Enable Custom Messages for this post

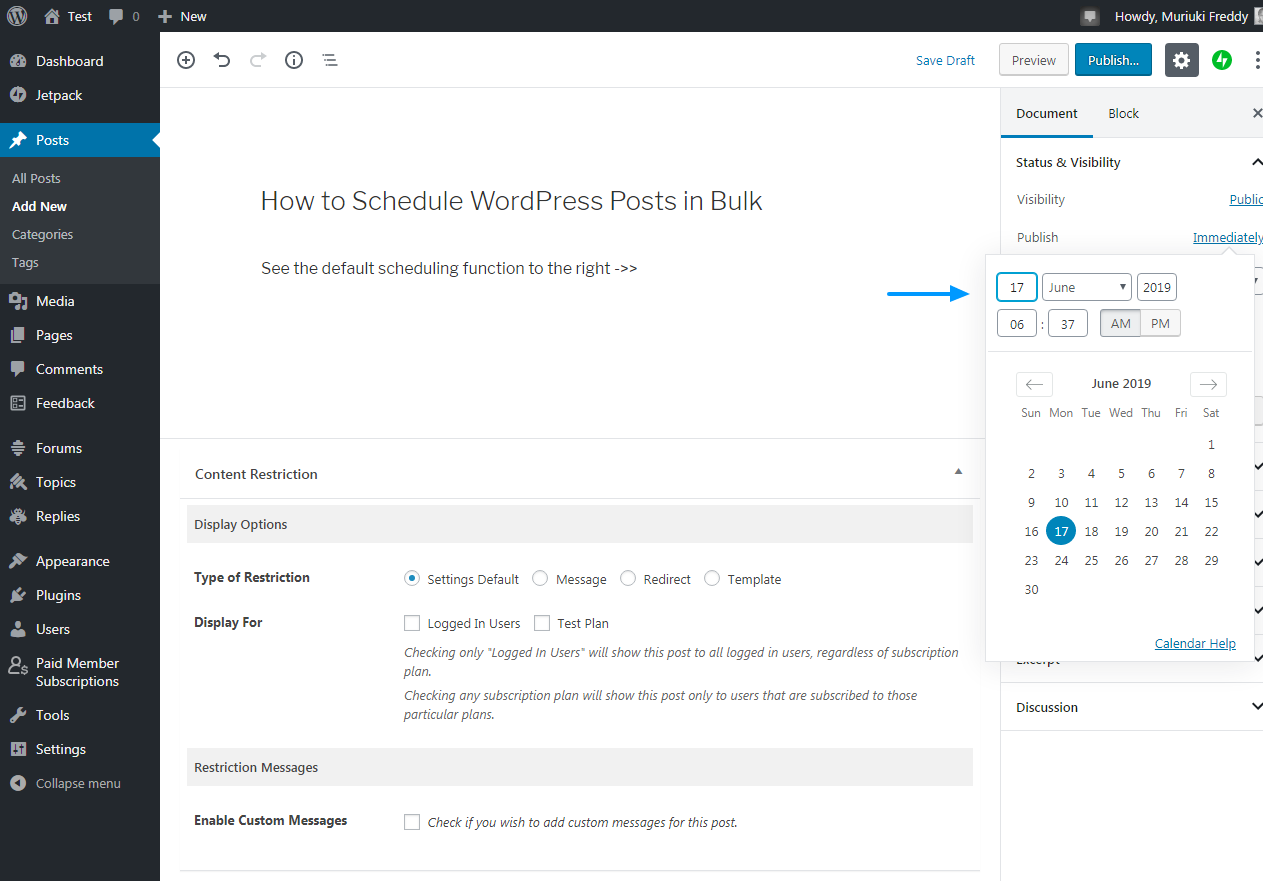pos(412,821)
